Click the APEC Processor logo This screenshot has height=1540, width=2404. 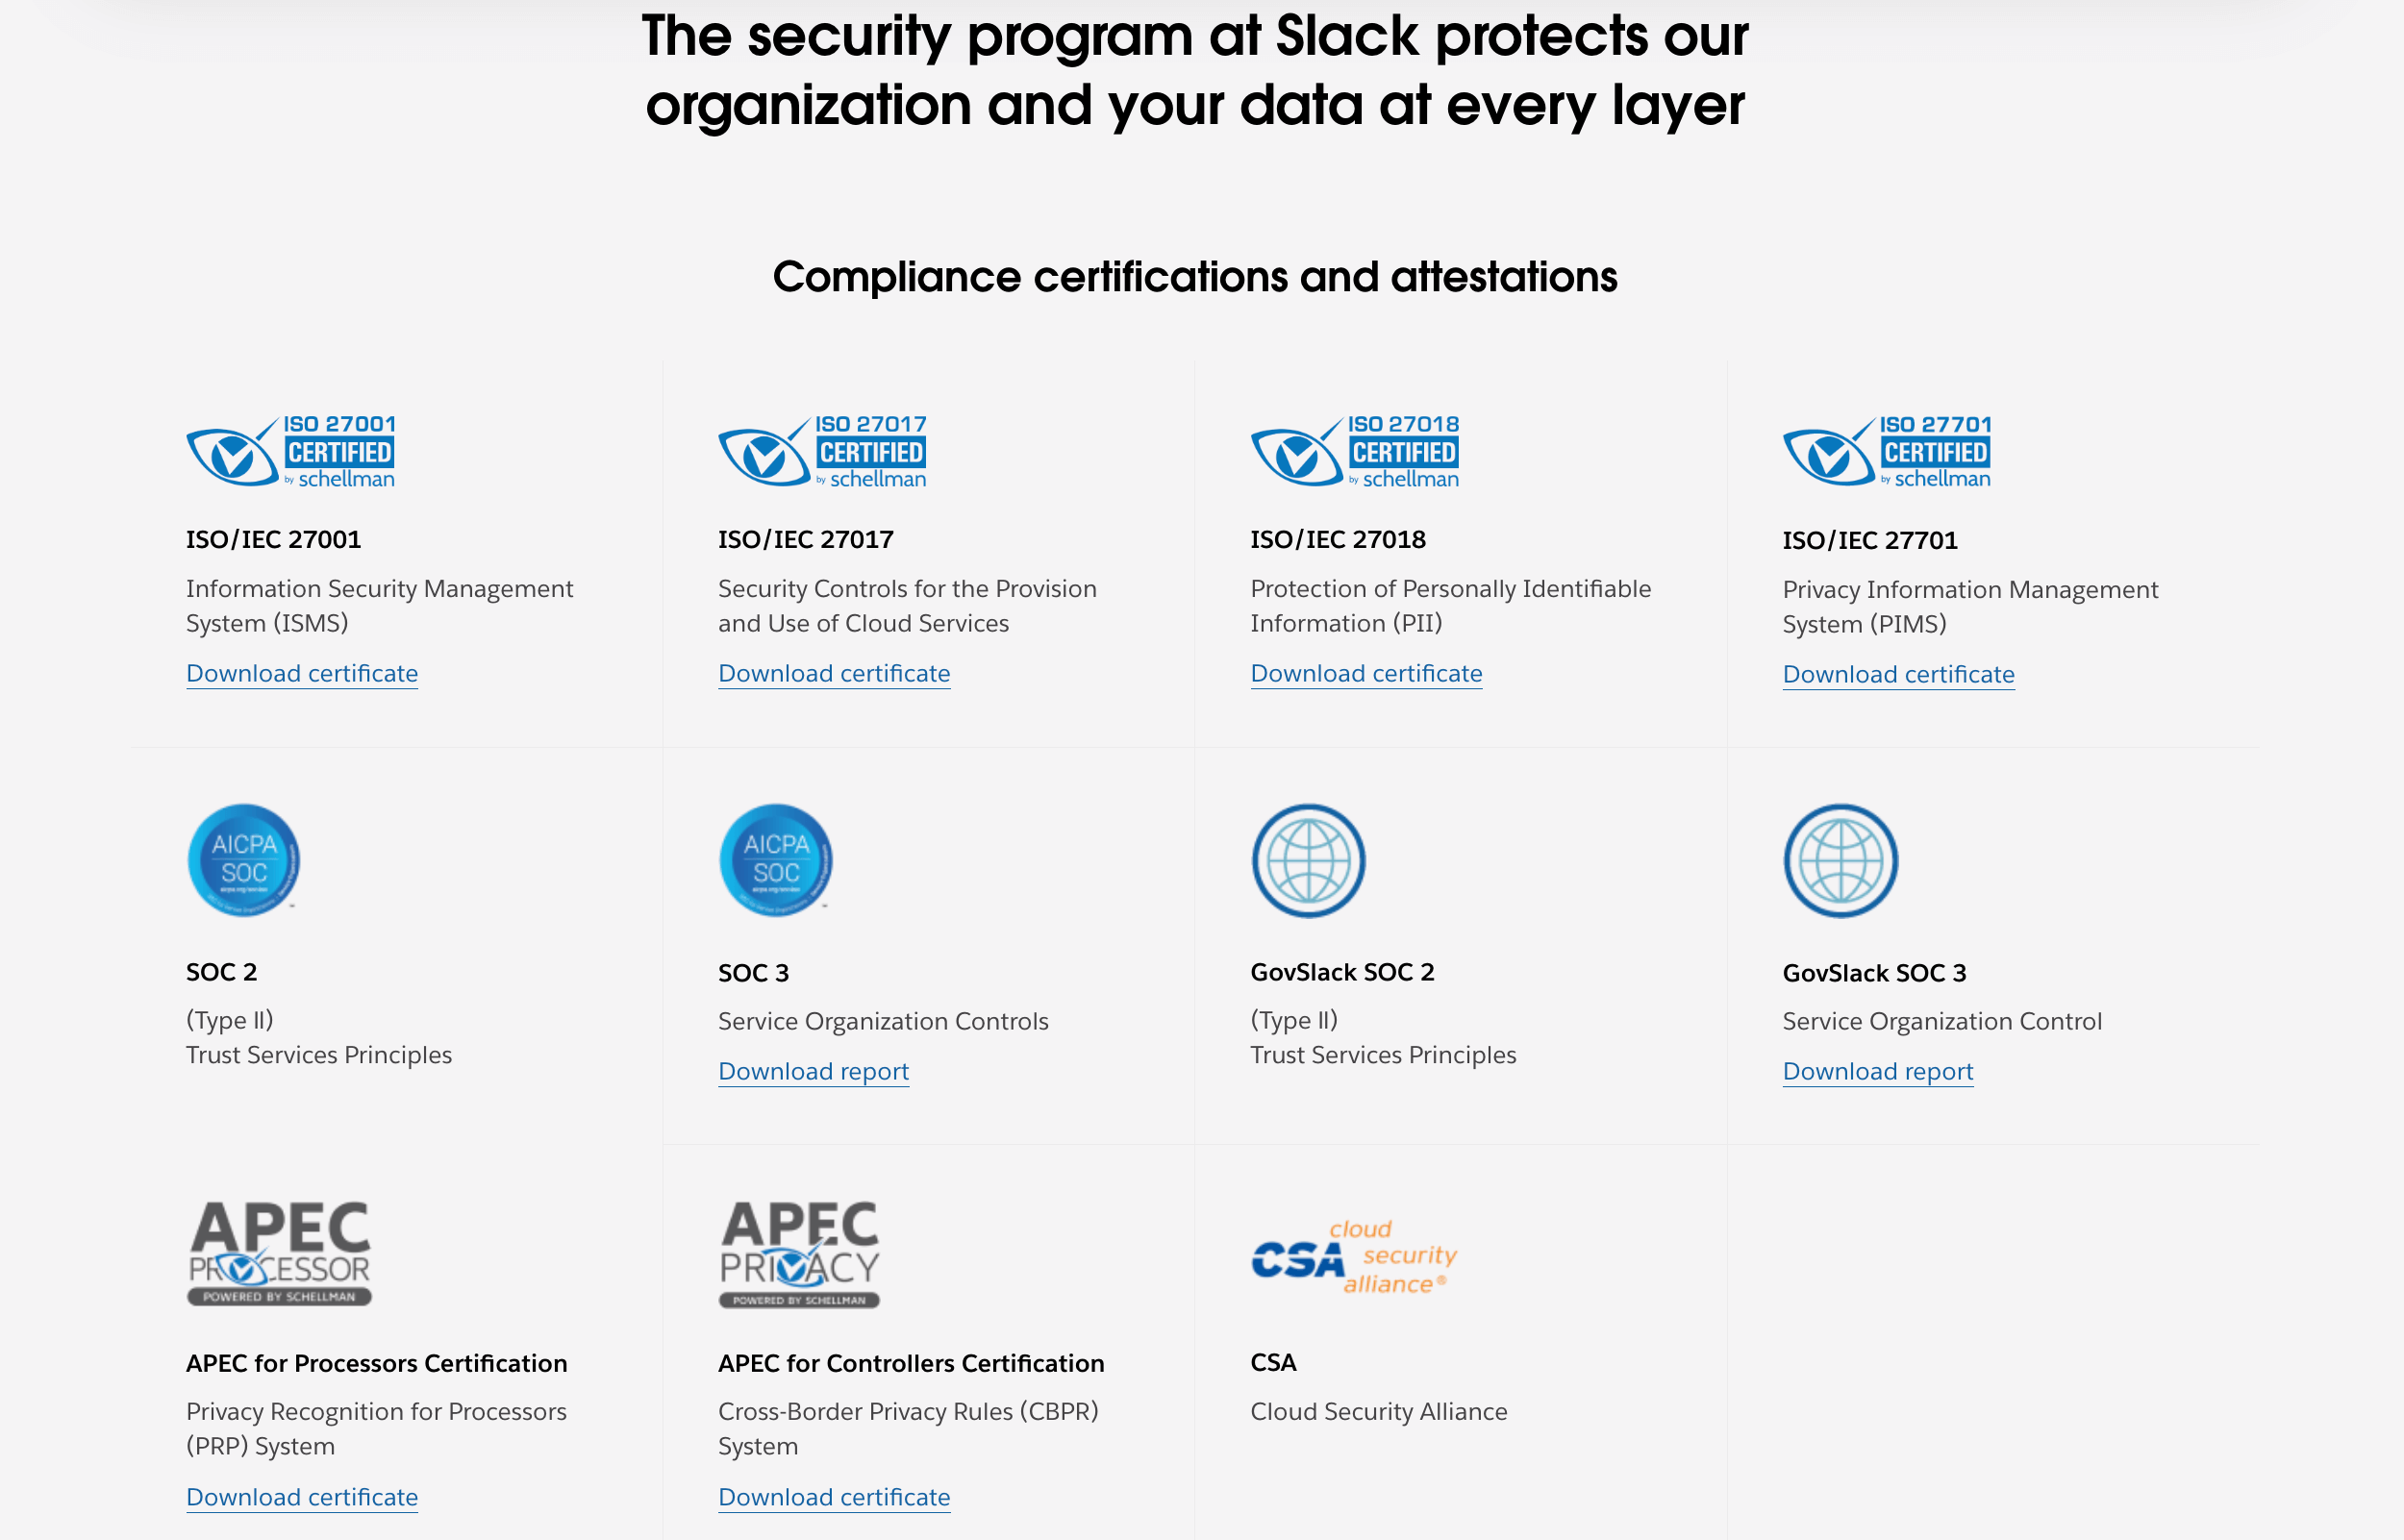pos(279,1253)
